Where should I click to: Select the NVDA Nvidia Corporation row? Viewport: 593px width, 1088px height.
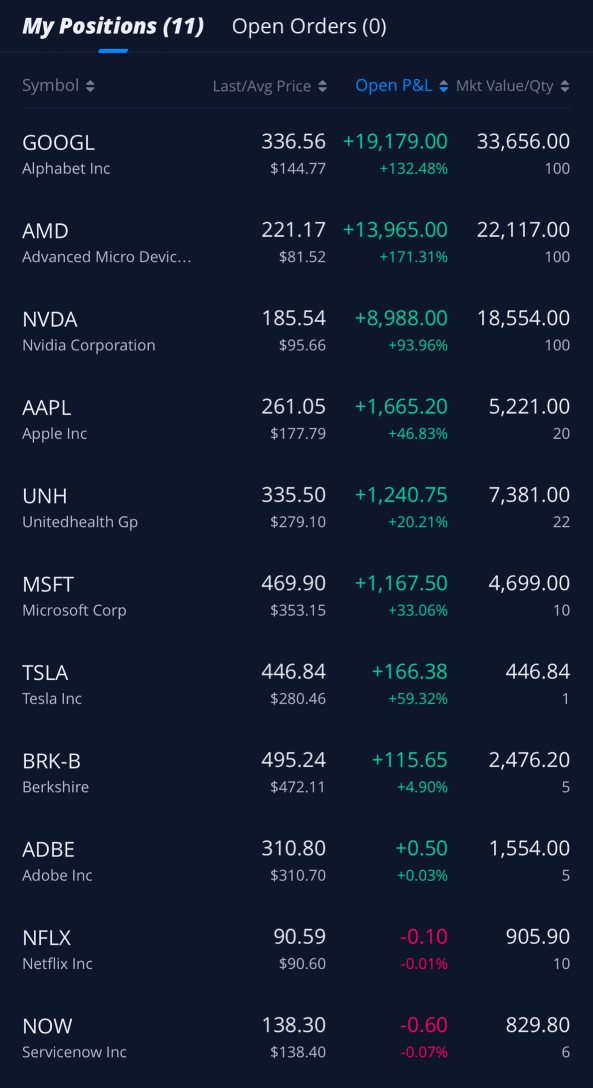click(296, 331)
